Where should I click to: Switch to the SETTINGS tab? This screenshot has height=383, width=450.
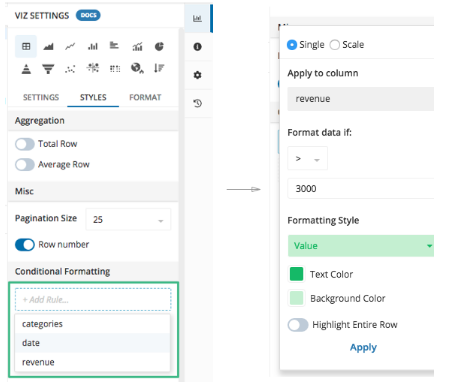pyautogui.click(x=41, y=97)
